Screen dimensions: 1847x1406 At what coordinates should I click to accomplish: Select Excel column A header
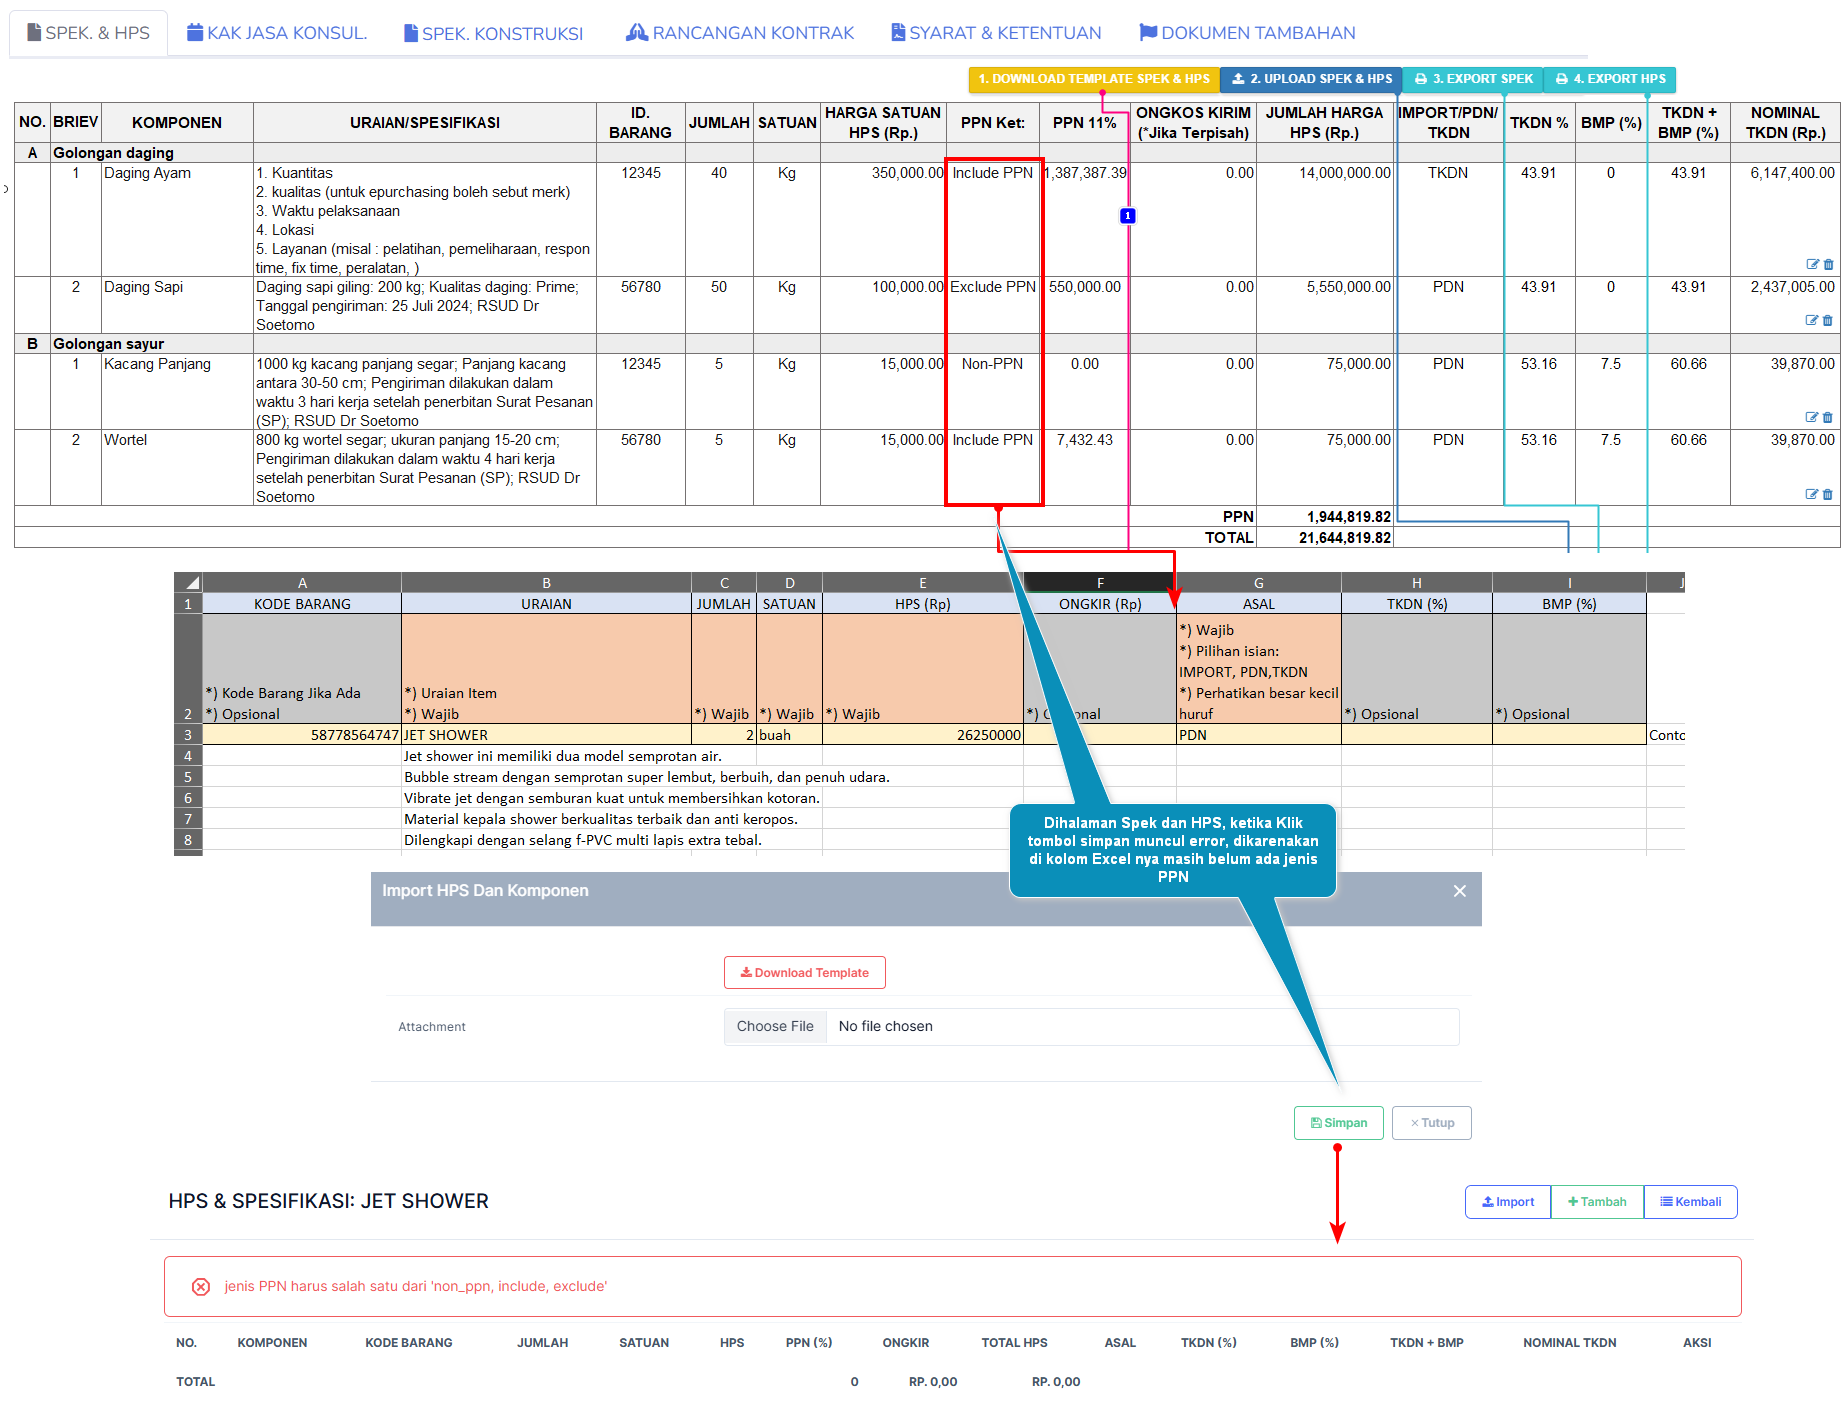click(x=302, y=583)
